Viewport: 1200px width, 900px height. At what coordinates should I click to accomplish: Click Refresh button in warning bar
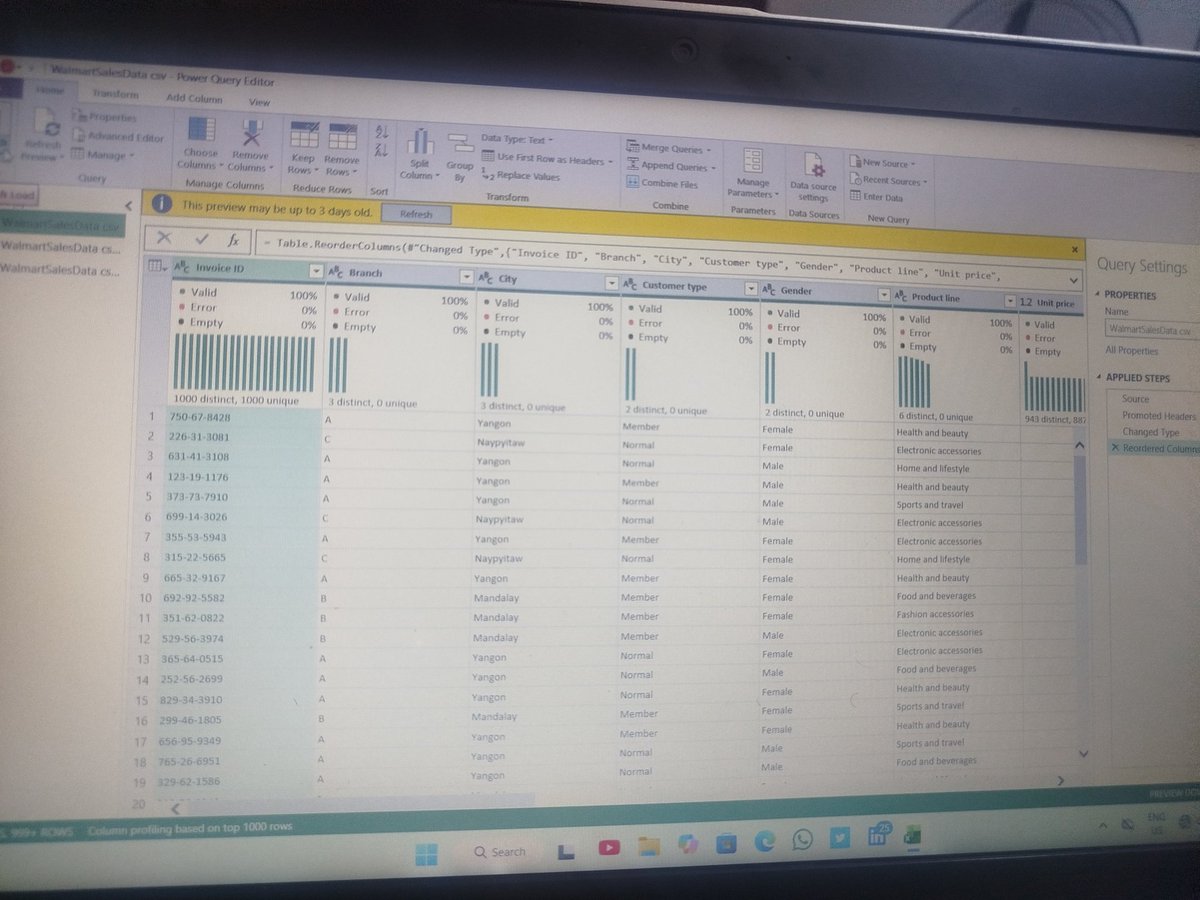point(417,214)
